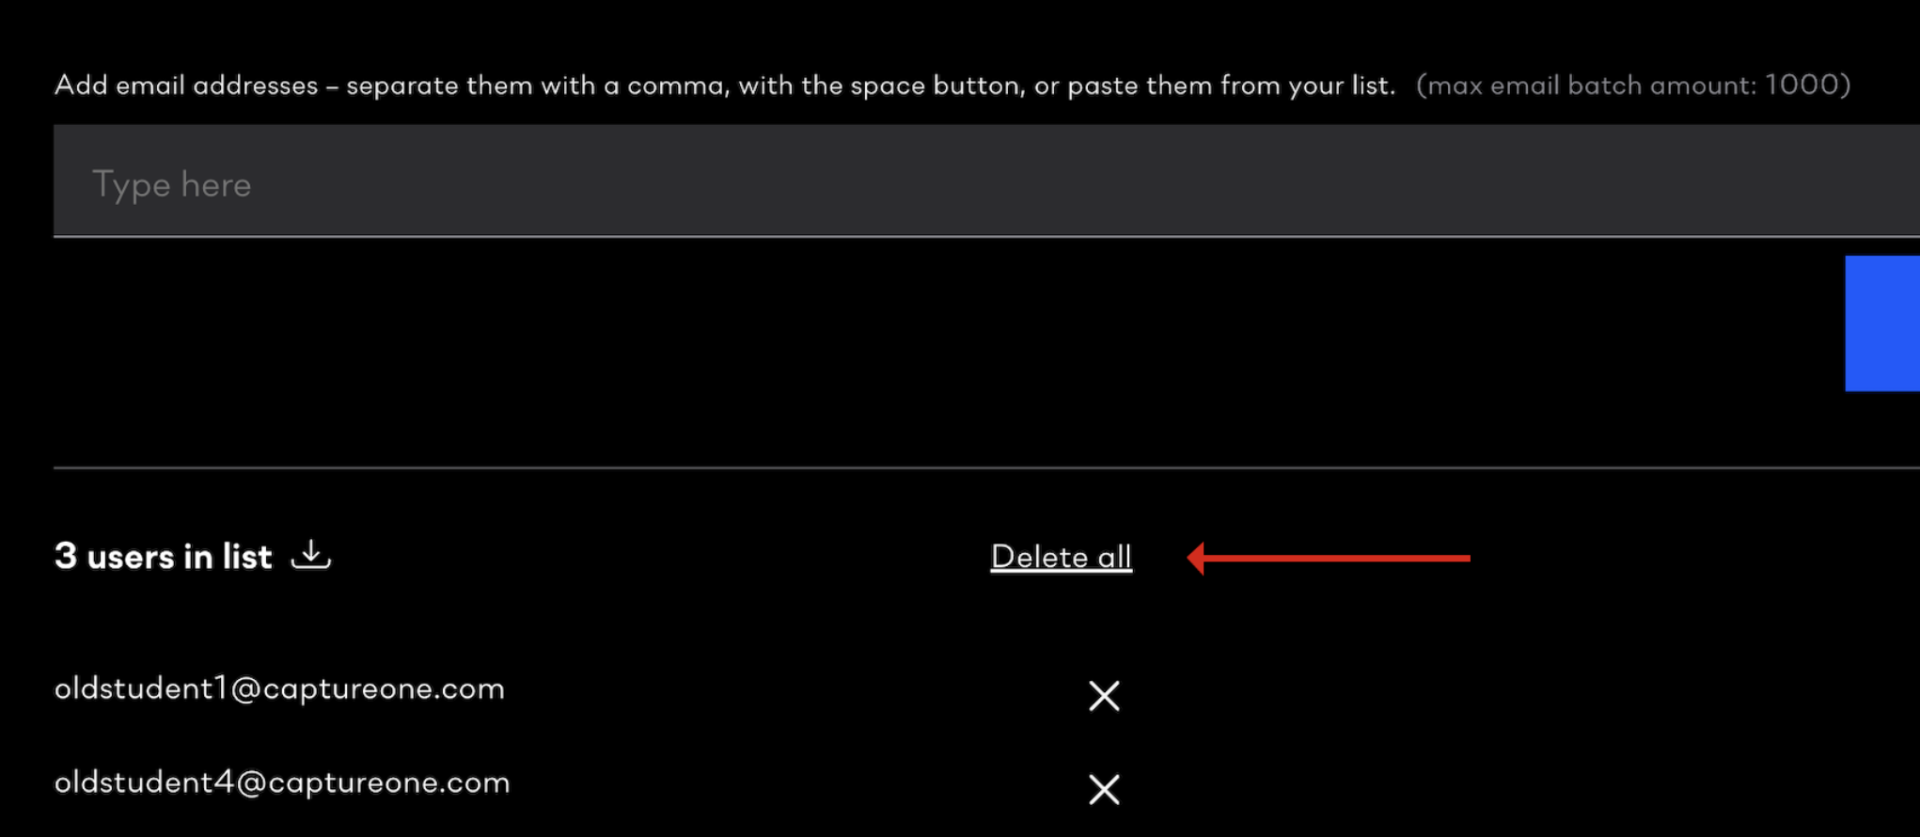Click the captureone.com domain of oldstudent4
The width and height of the screenshot is (1920, 837).
coord(388,782)
